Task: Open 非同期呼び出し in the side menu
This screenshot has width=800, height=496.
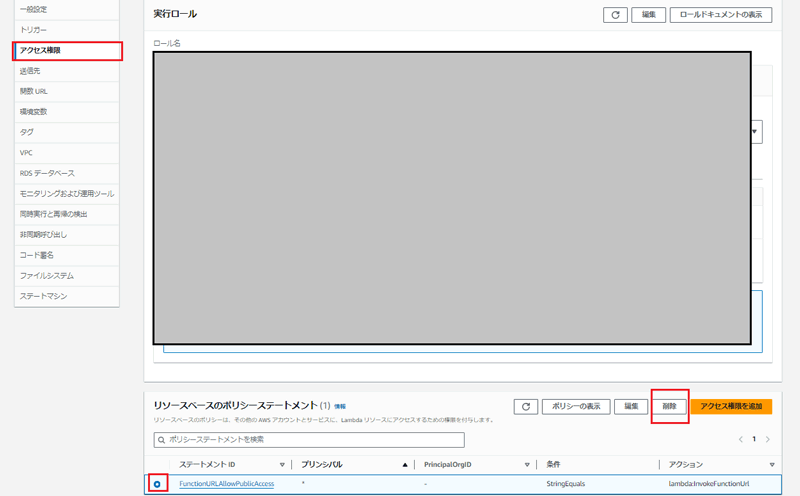Action: pos(67,234)
